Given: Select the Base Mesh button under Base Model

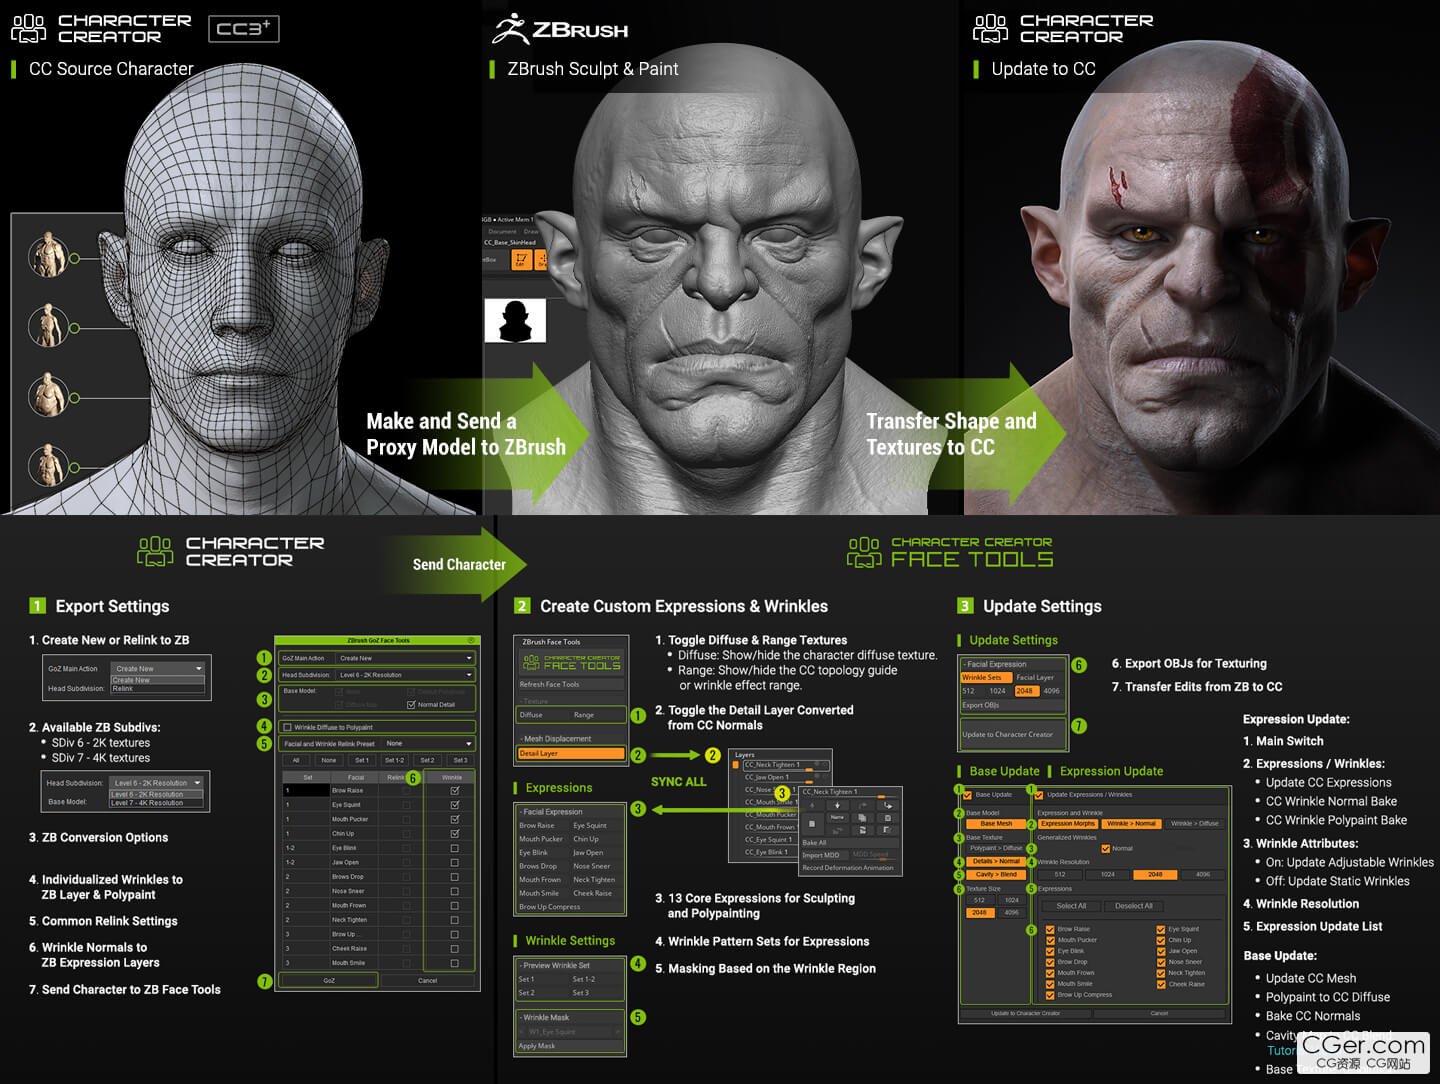Looking at the screenshot, I should (996, 823).
